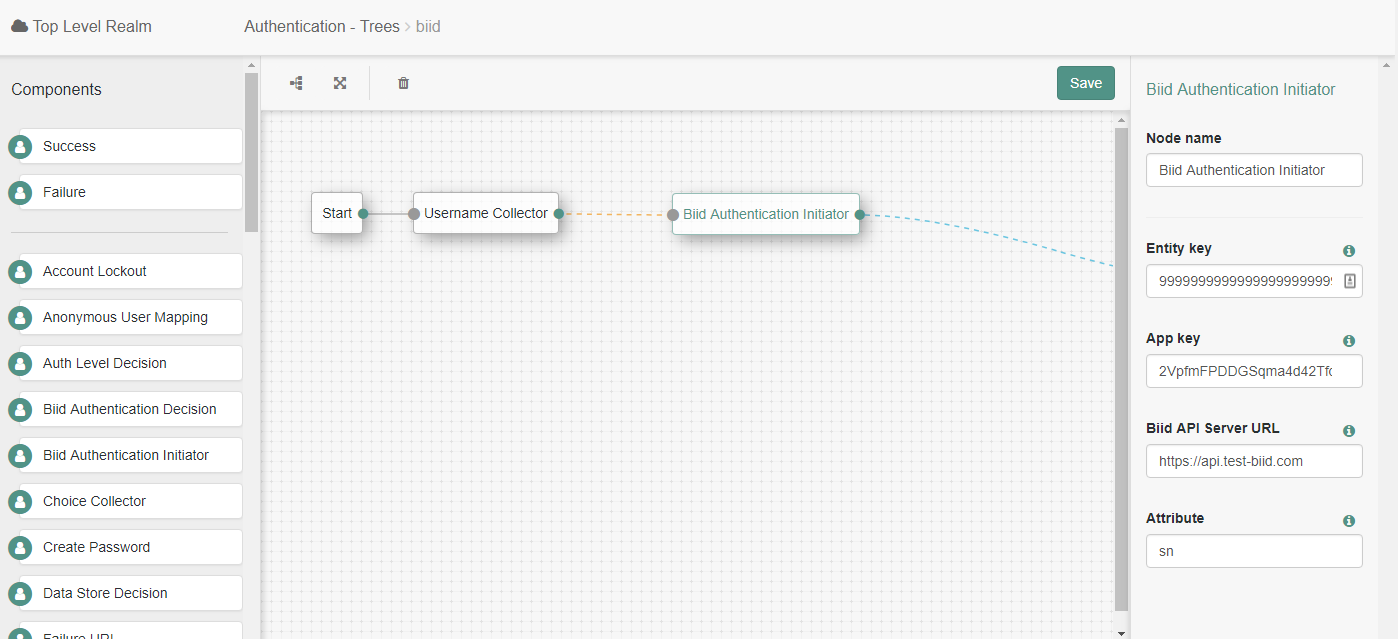Click the Success component icon
The image size is (1398, 639).
pos(20,147)
